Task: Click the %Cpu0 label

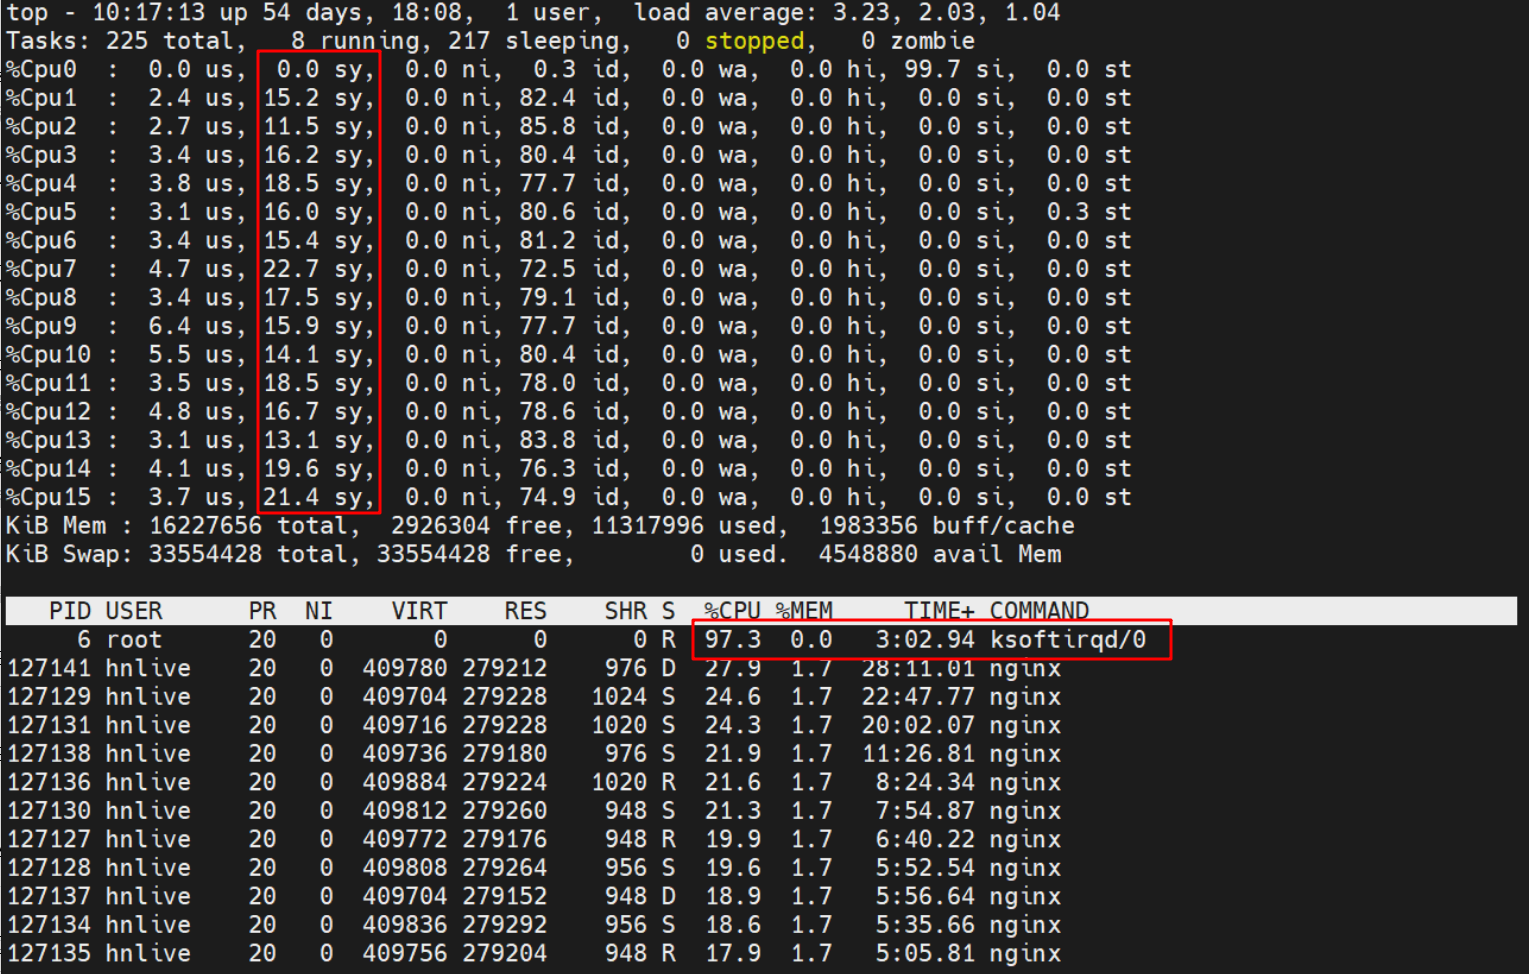Action: point(41,70)
